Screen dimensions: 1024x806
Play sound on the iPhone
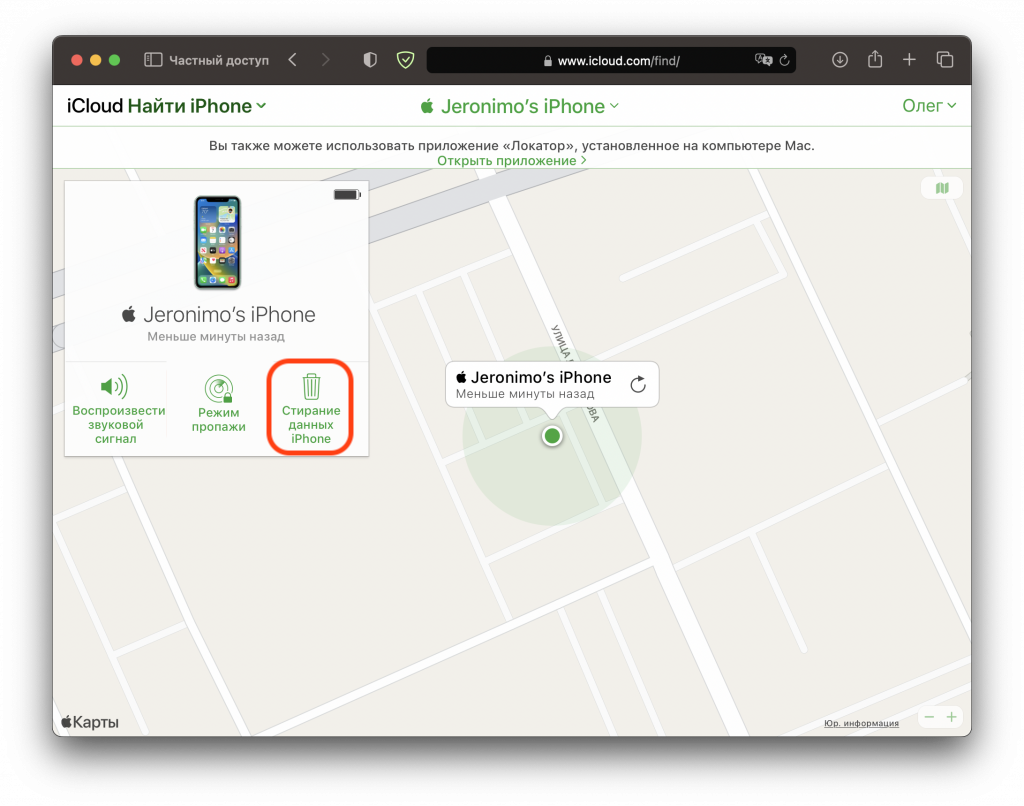(116, 409)
